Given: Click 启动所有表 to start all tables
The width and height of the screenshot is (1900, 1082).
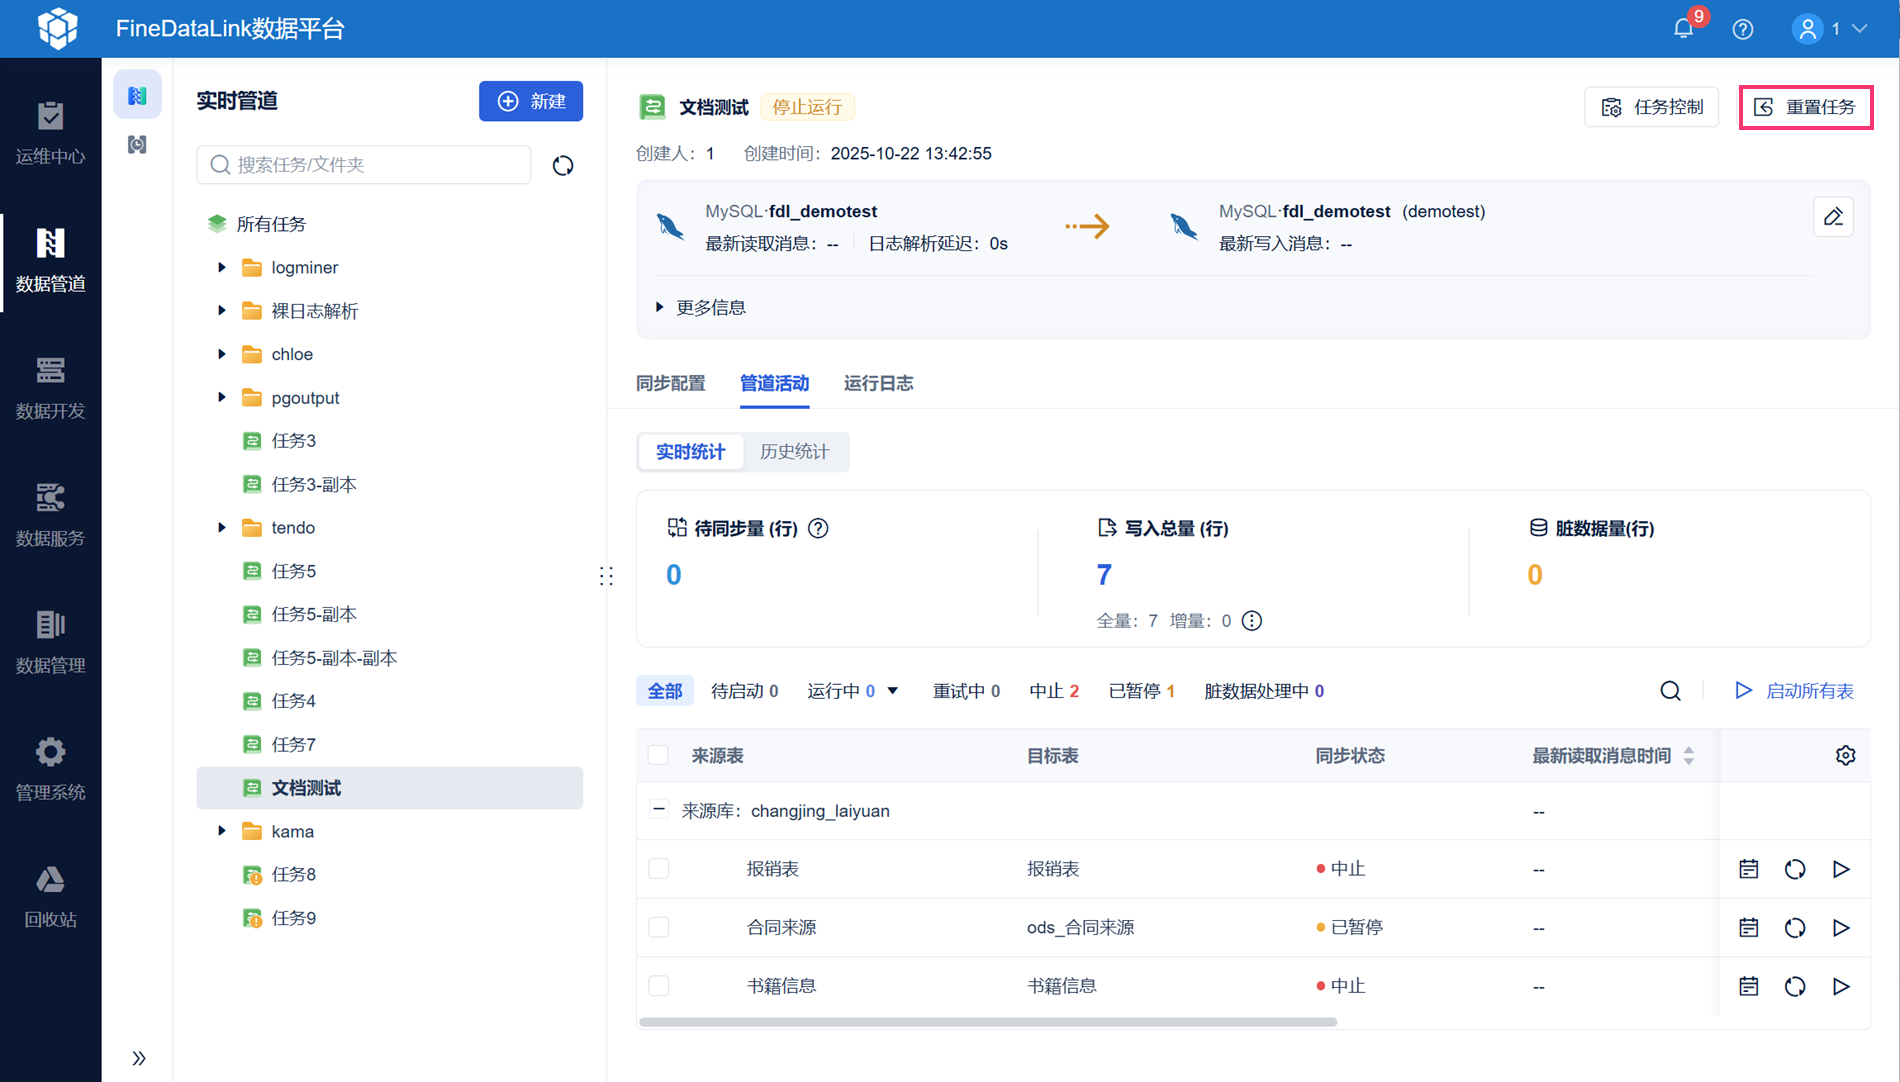Looking at the screenshot, I should pyautogui.click(x=1794, y=691).
